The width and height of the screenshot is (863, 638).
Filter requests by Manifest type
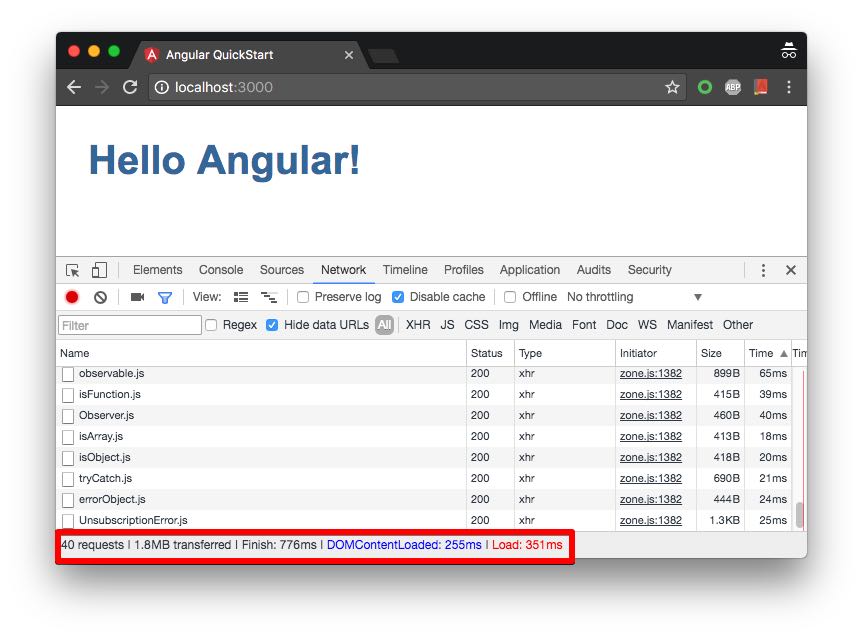[690, 325]
